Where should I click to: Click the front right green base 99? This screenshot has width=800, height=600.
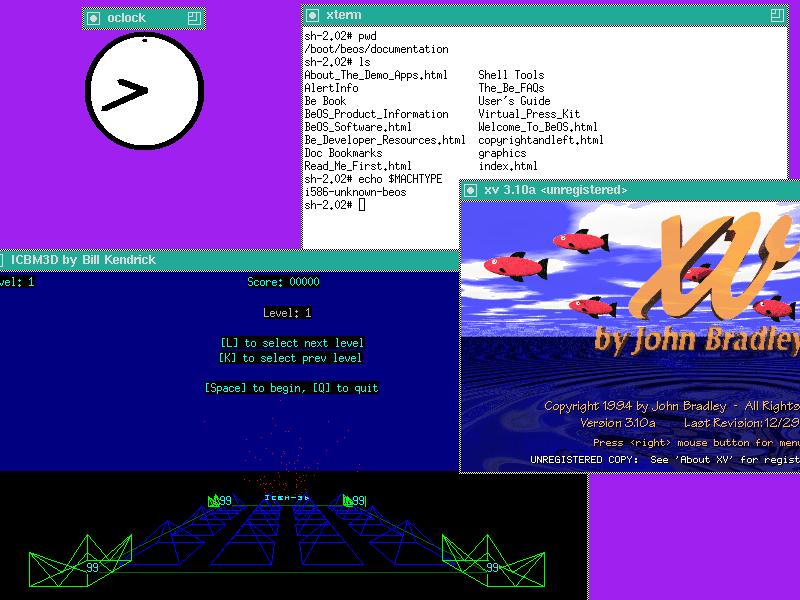coord(493,560)
